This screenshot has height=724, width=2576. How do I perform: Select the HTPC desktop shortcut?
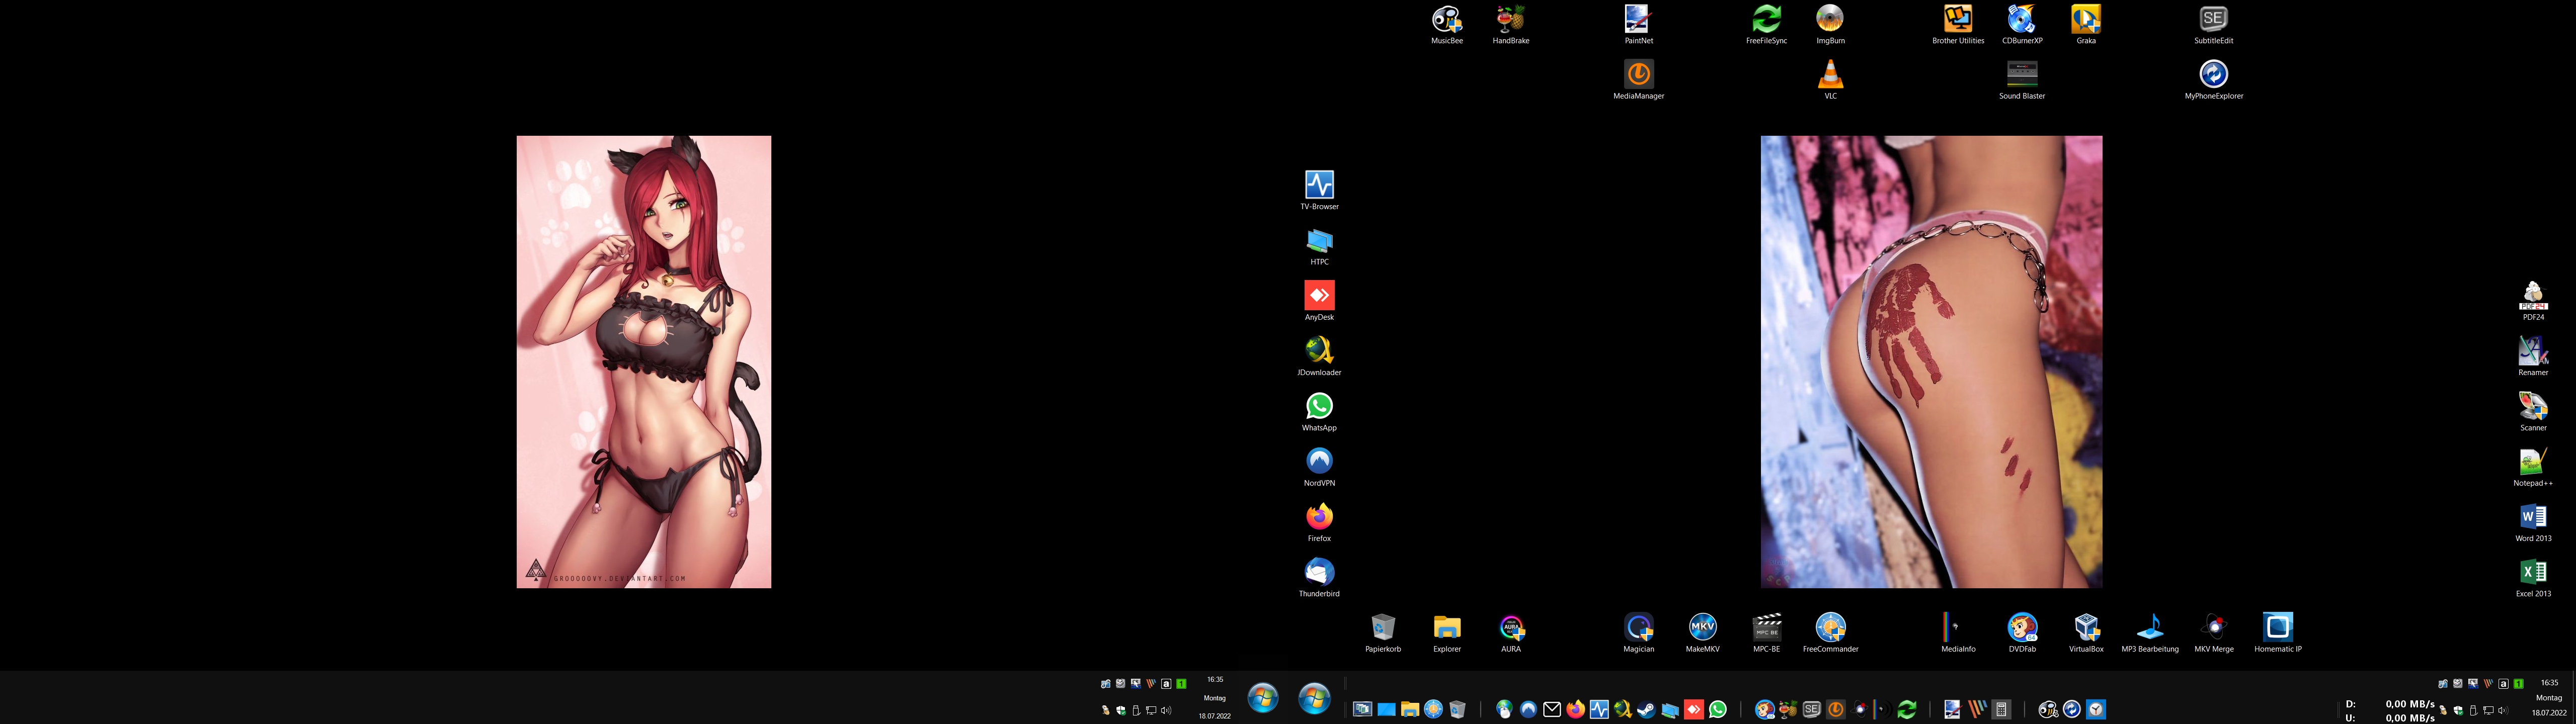[1319, 246]
